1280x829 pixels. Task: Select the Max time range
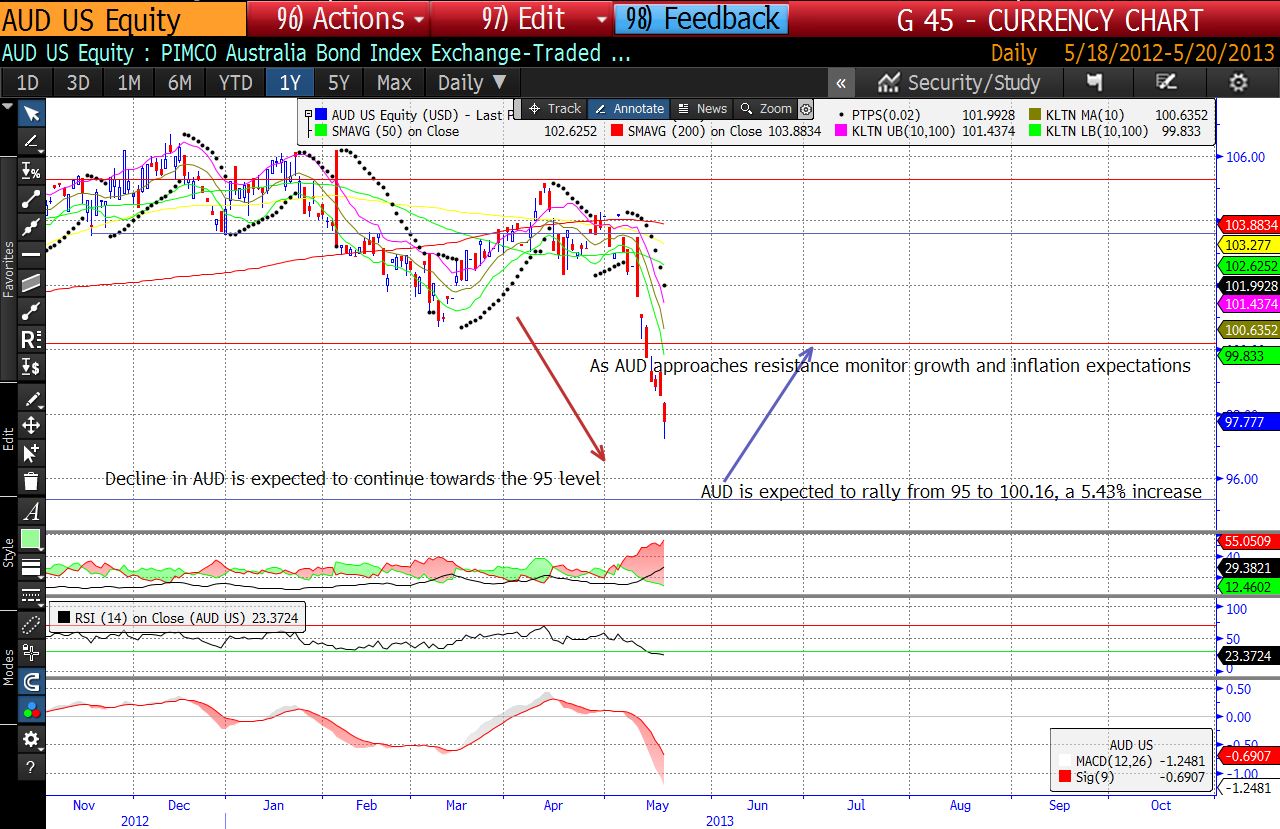click(x=394, y=83)
